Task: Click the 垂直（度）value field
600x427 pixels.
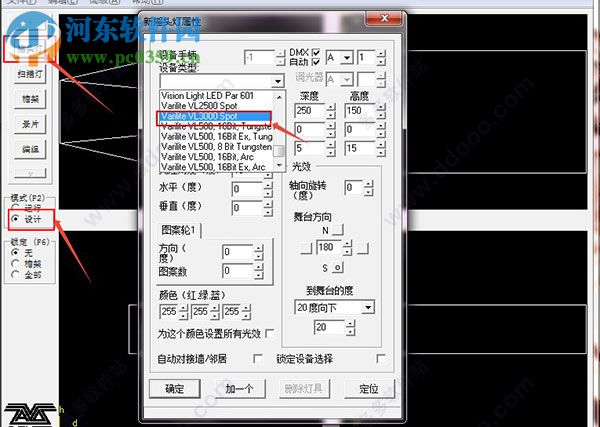Action: point(247,208)
